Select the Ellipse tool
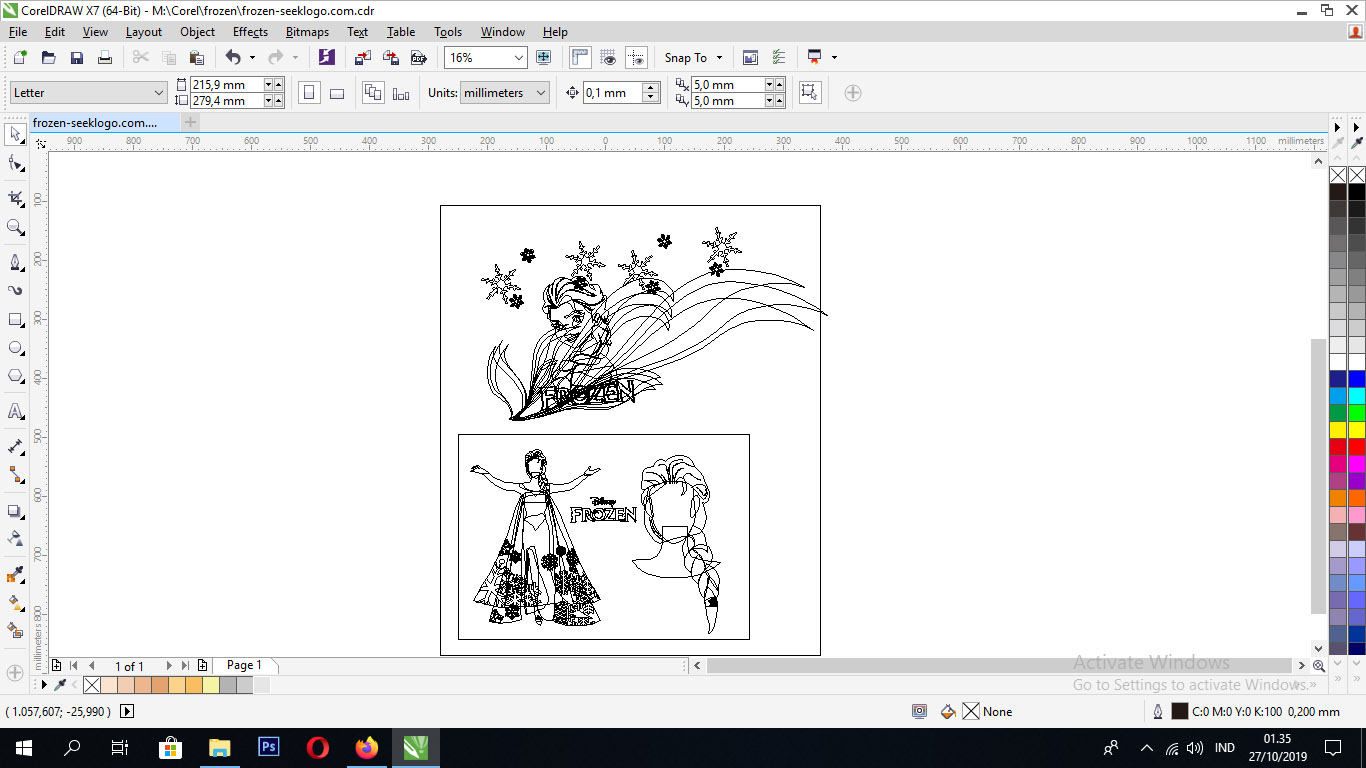The image size is (1366, 768). [x=16, y=348]
